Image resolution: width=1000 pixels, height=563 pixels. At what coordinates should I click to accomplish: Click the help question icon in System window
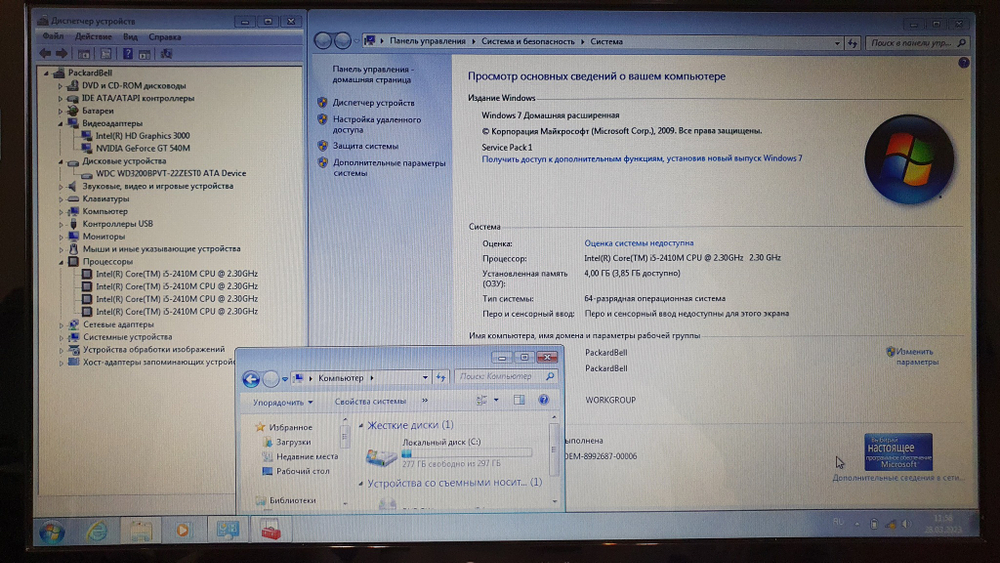click(964, 62)
